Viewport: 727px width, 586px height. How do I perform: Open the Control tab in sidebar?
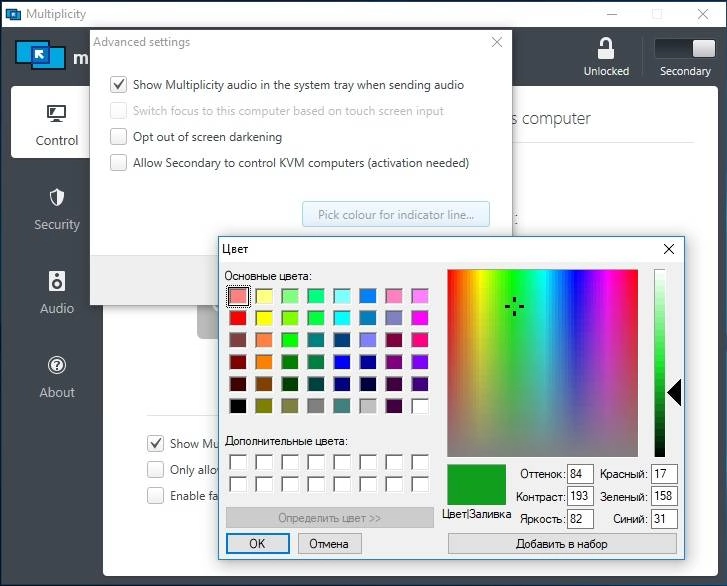coord(51,122)
